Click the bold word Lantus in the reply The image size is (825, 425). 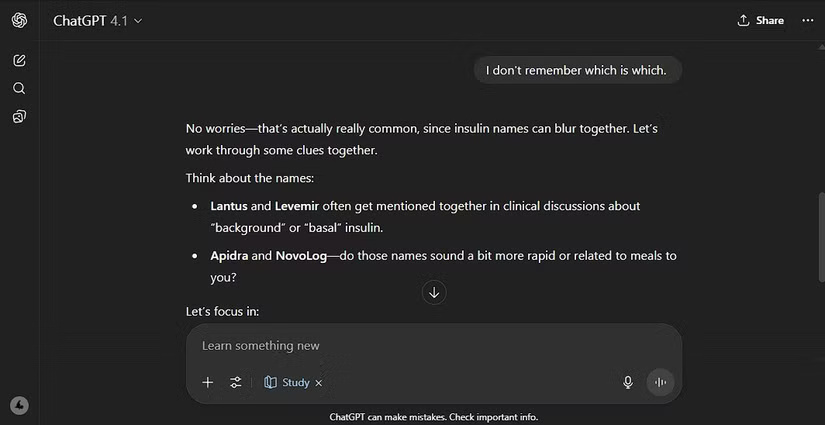229,206
